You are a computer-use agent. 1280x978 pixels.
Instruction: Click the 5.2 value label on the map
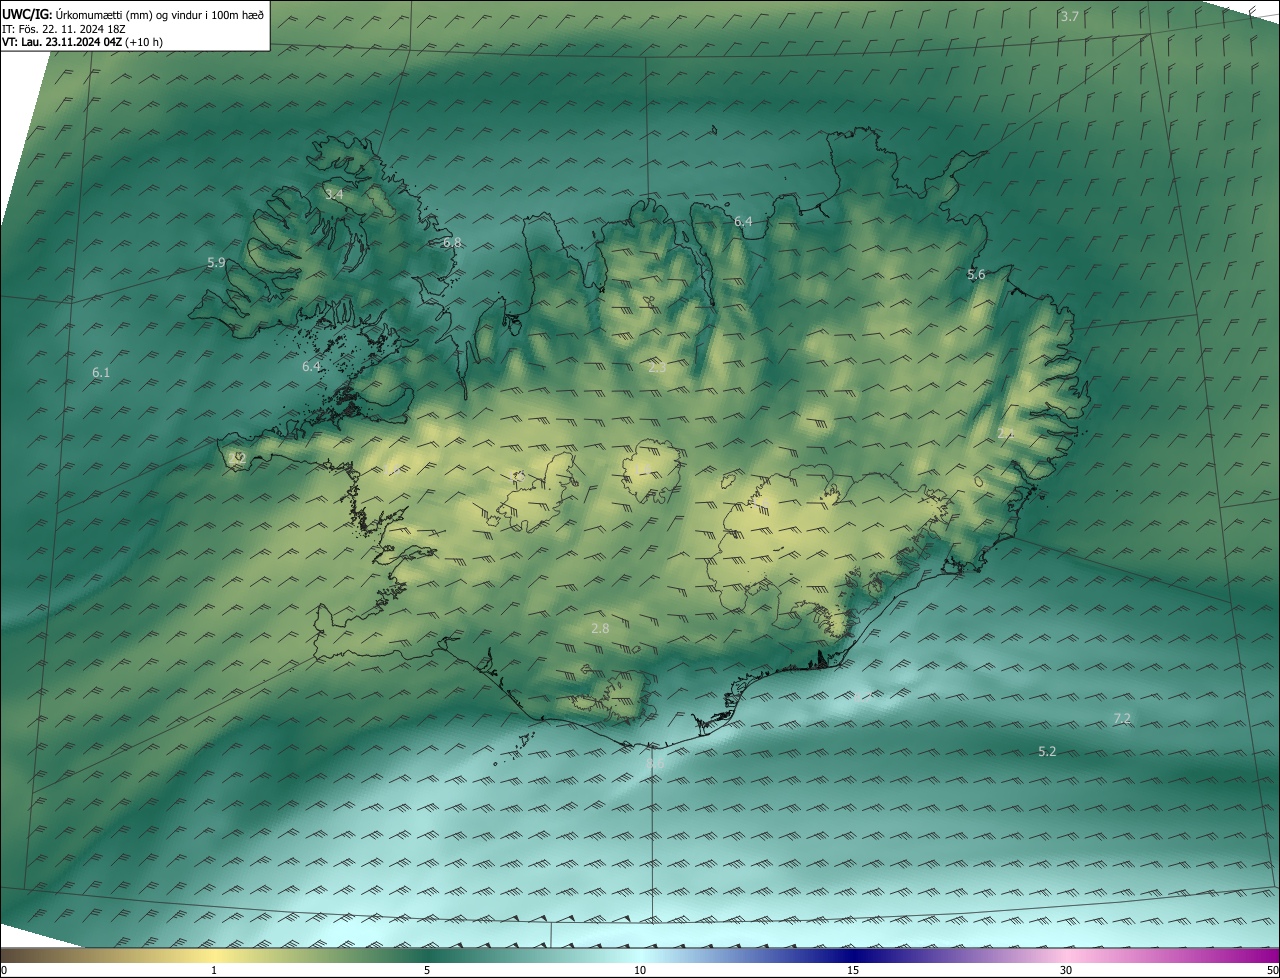1047,751
